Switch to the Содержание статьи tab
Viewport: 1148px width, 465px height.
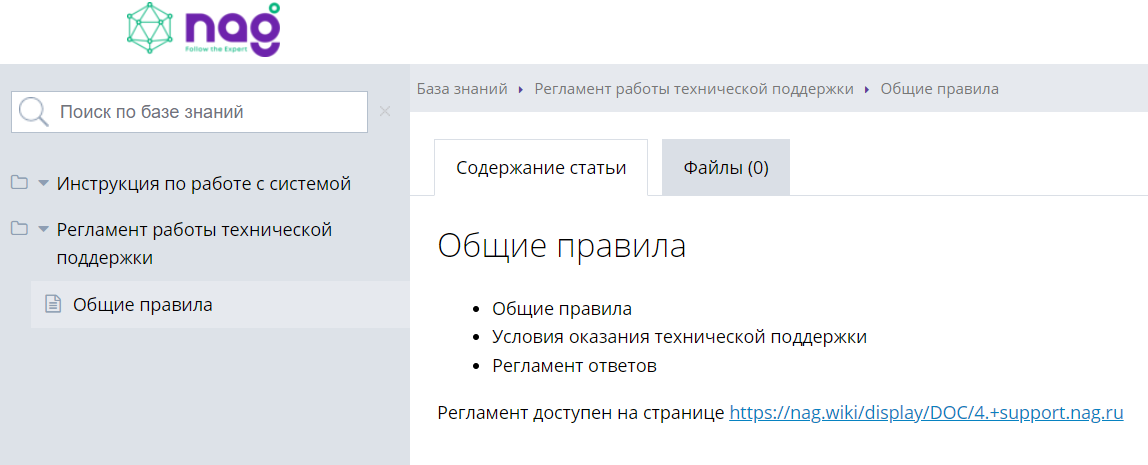click(x=541, y=168)
